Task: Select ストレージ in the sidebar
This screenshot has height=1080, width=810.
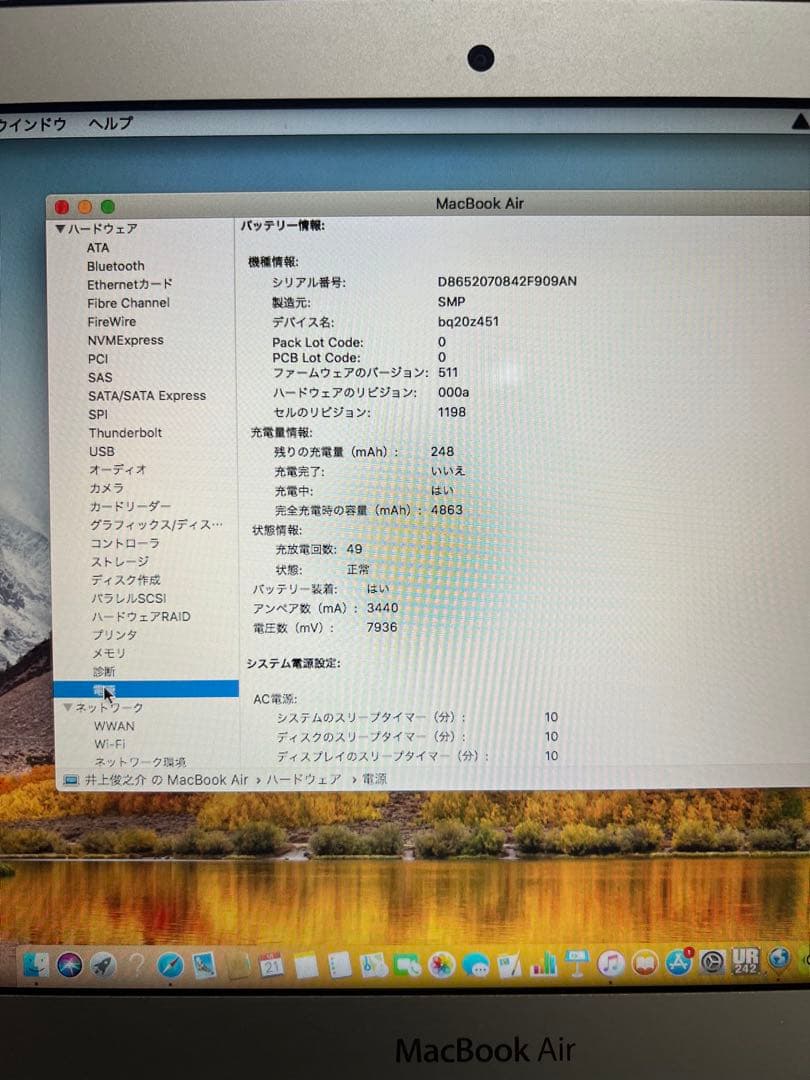Action: (120, 562)
